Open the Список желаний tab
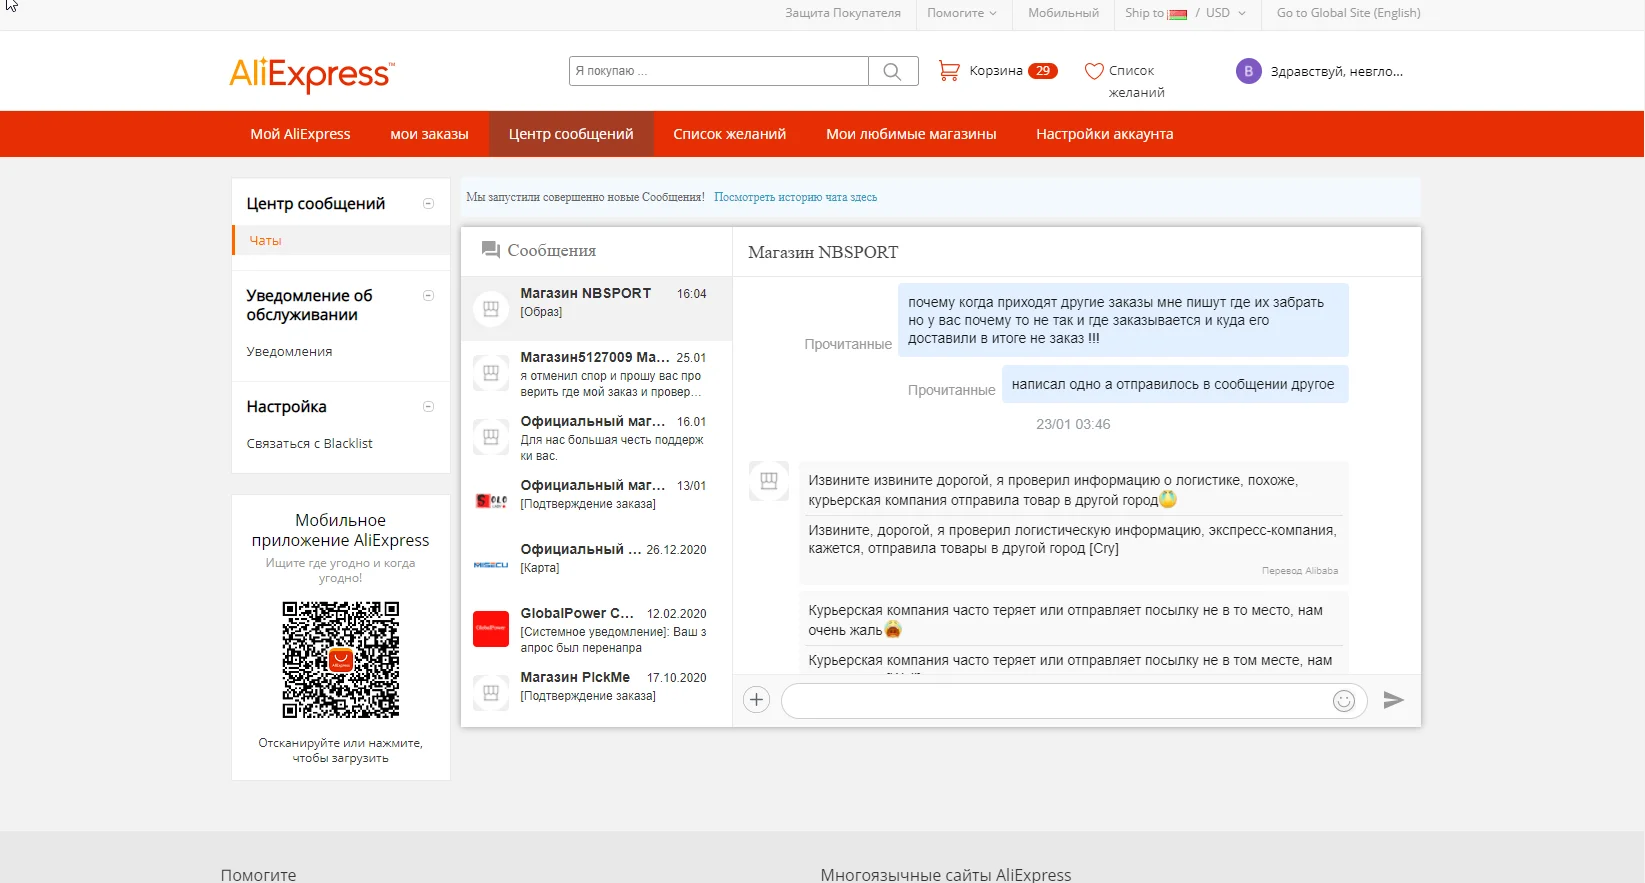The image size is (1645, 883). 730,134
